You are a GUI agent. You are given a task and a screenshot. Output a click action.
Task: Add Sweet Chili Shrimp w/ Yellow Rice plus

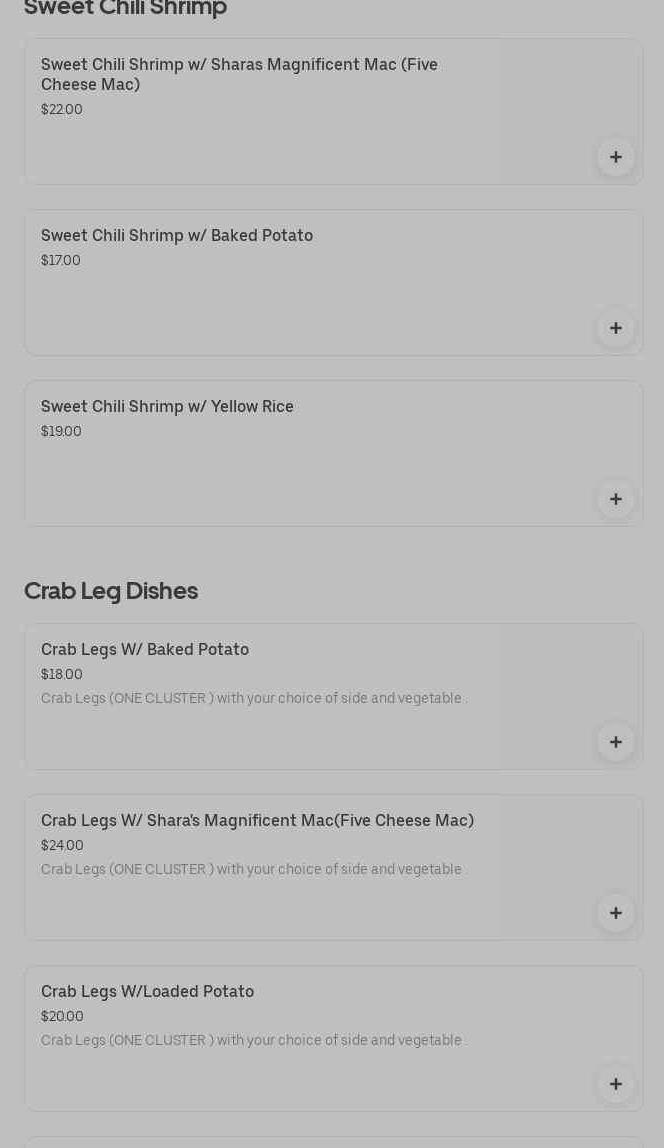[x=616, y=499]
